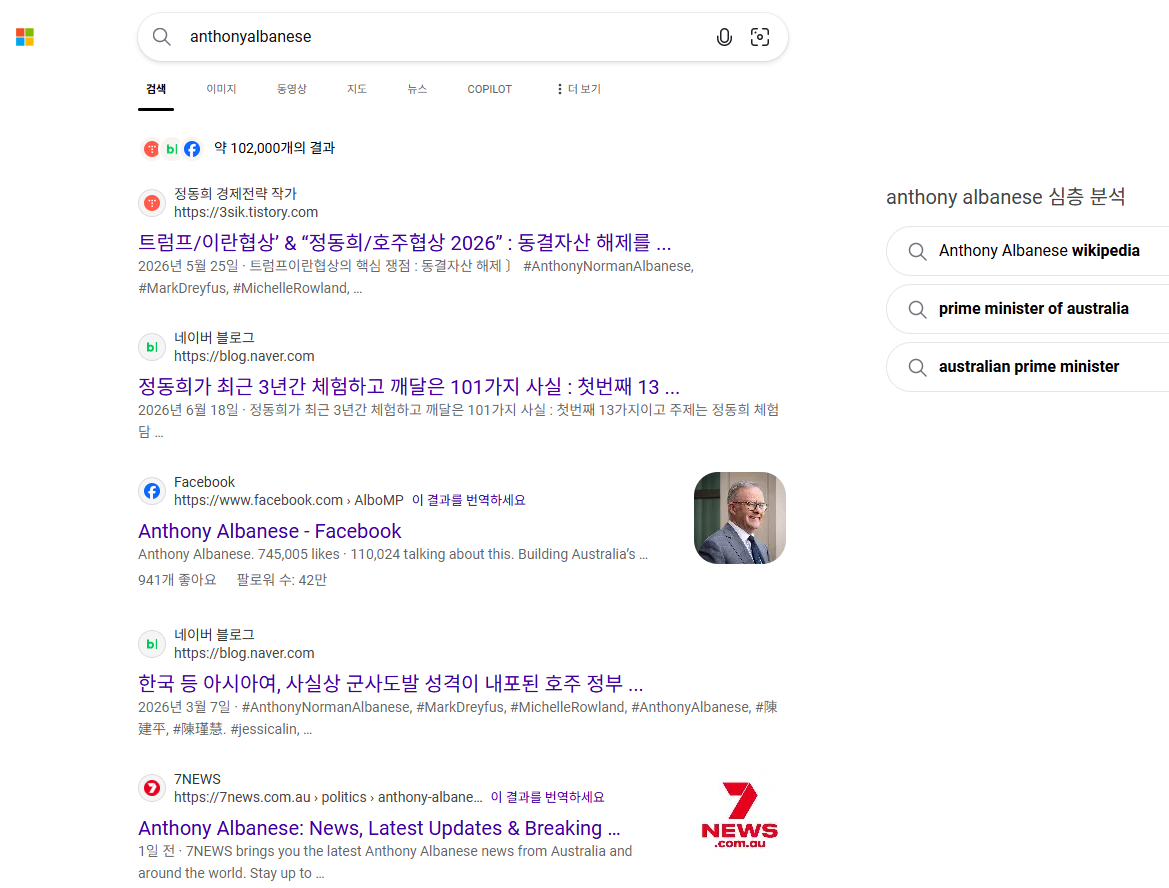Select the 검색 tab
This screenshot has width=1169, height=888.
click(156, 89)
